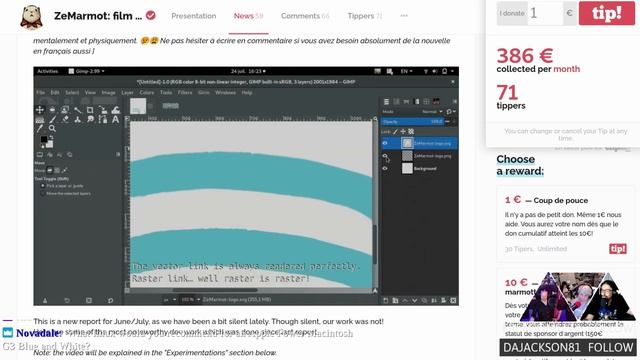
Task: Open EN keyboard layout dropdown
Action: tap(407, 71)
